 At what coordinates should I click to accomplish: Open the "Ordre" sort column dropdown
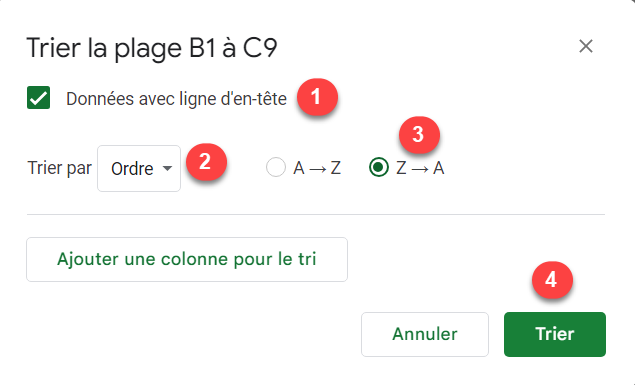[139, 168]
